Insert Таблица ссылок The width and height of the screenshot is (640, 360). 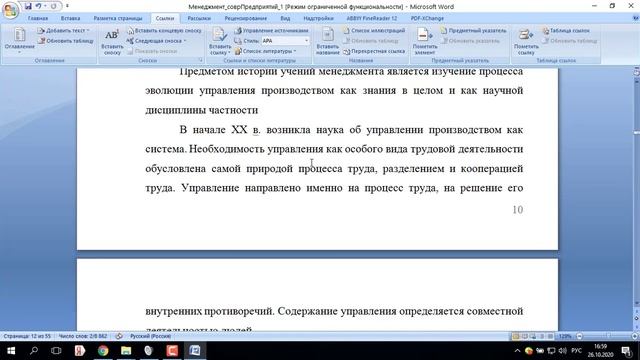click(566, 31)
